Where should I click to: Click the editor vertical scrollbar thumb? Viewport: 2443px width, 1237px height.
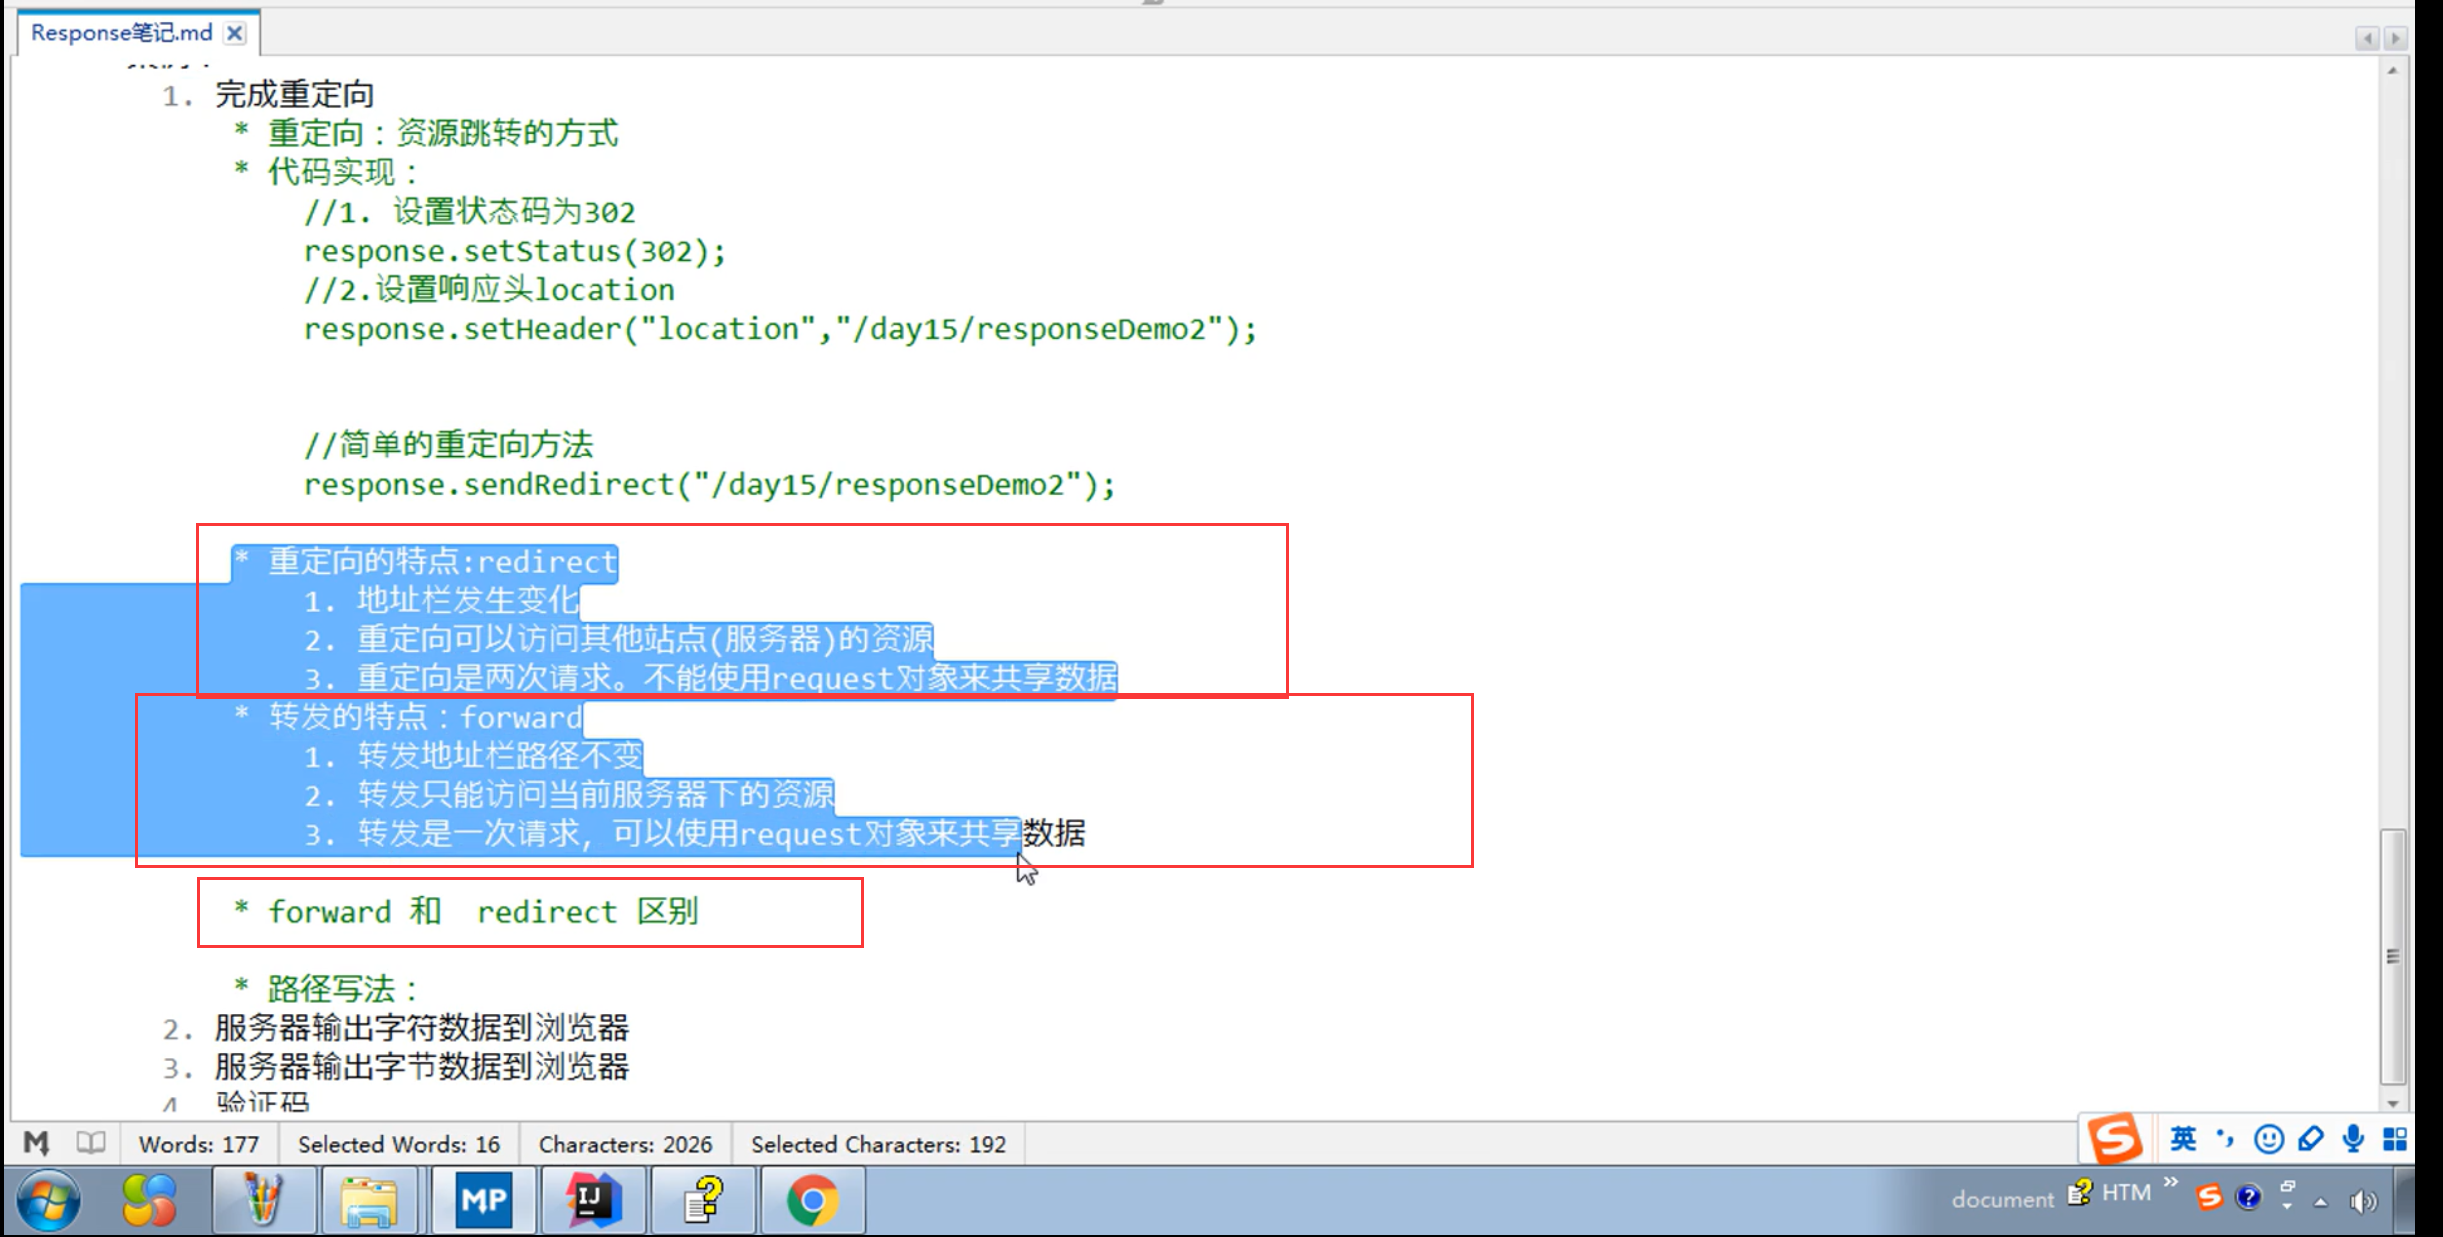tap(2393, 955)
